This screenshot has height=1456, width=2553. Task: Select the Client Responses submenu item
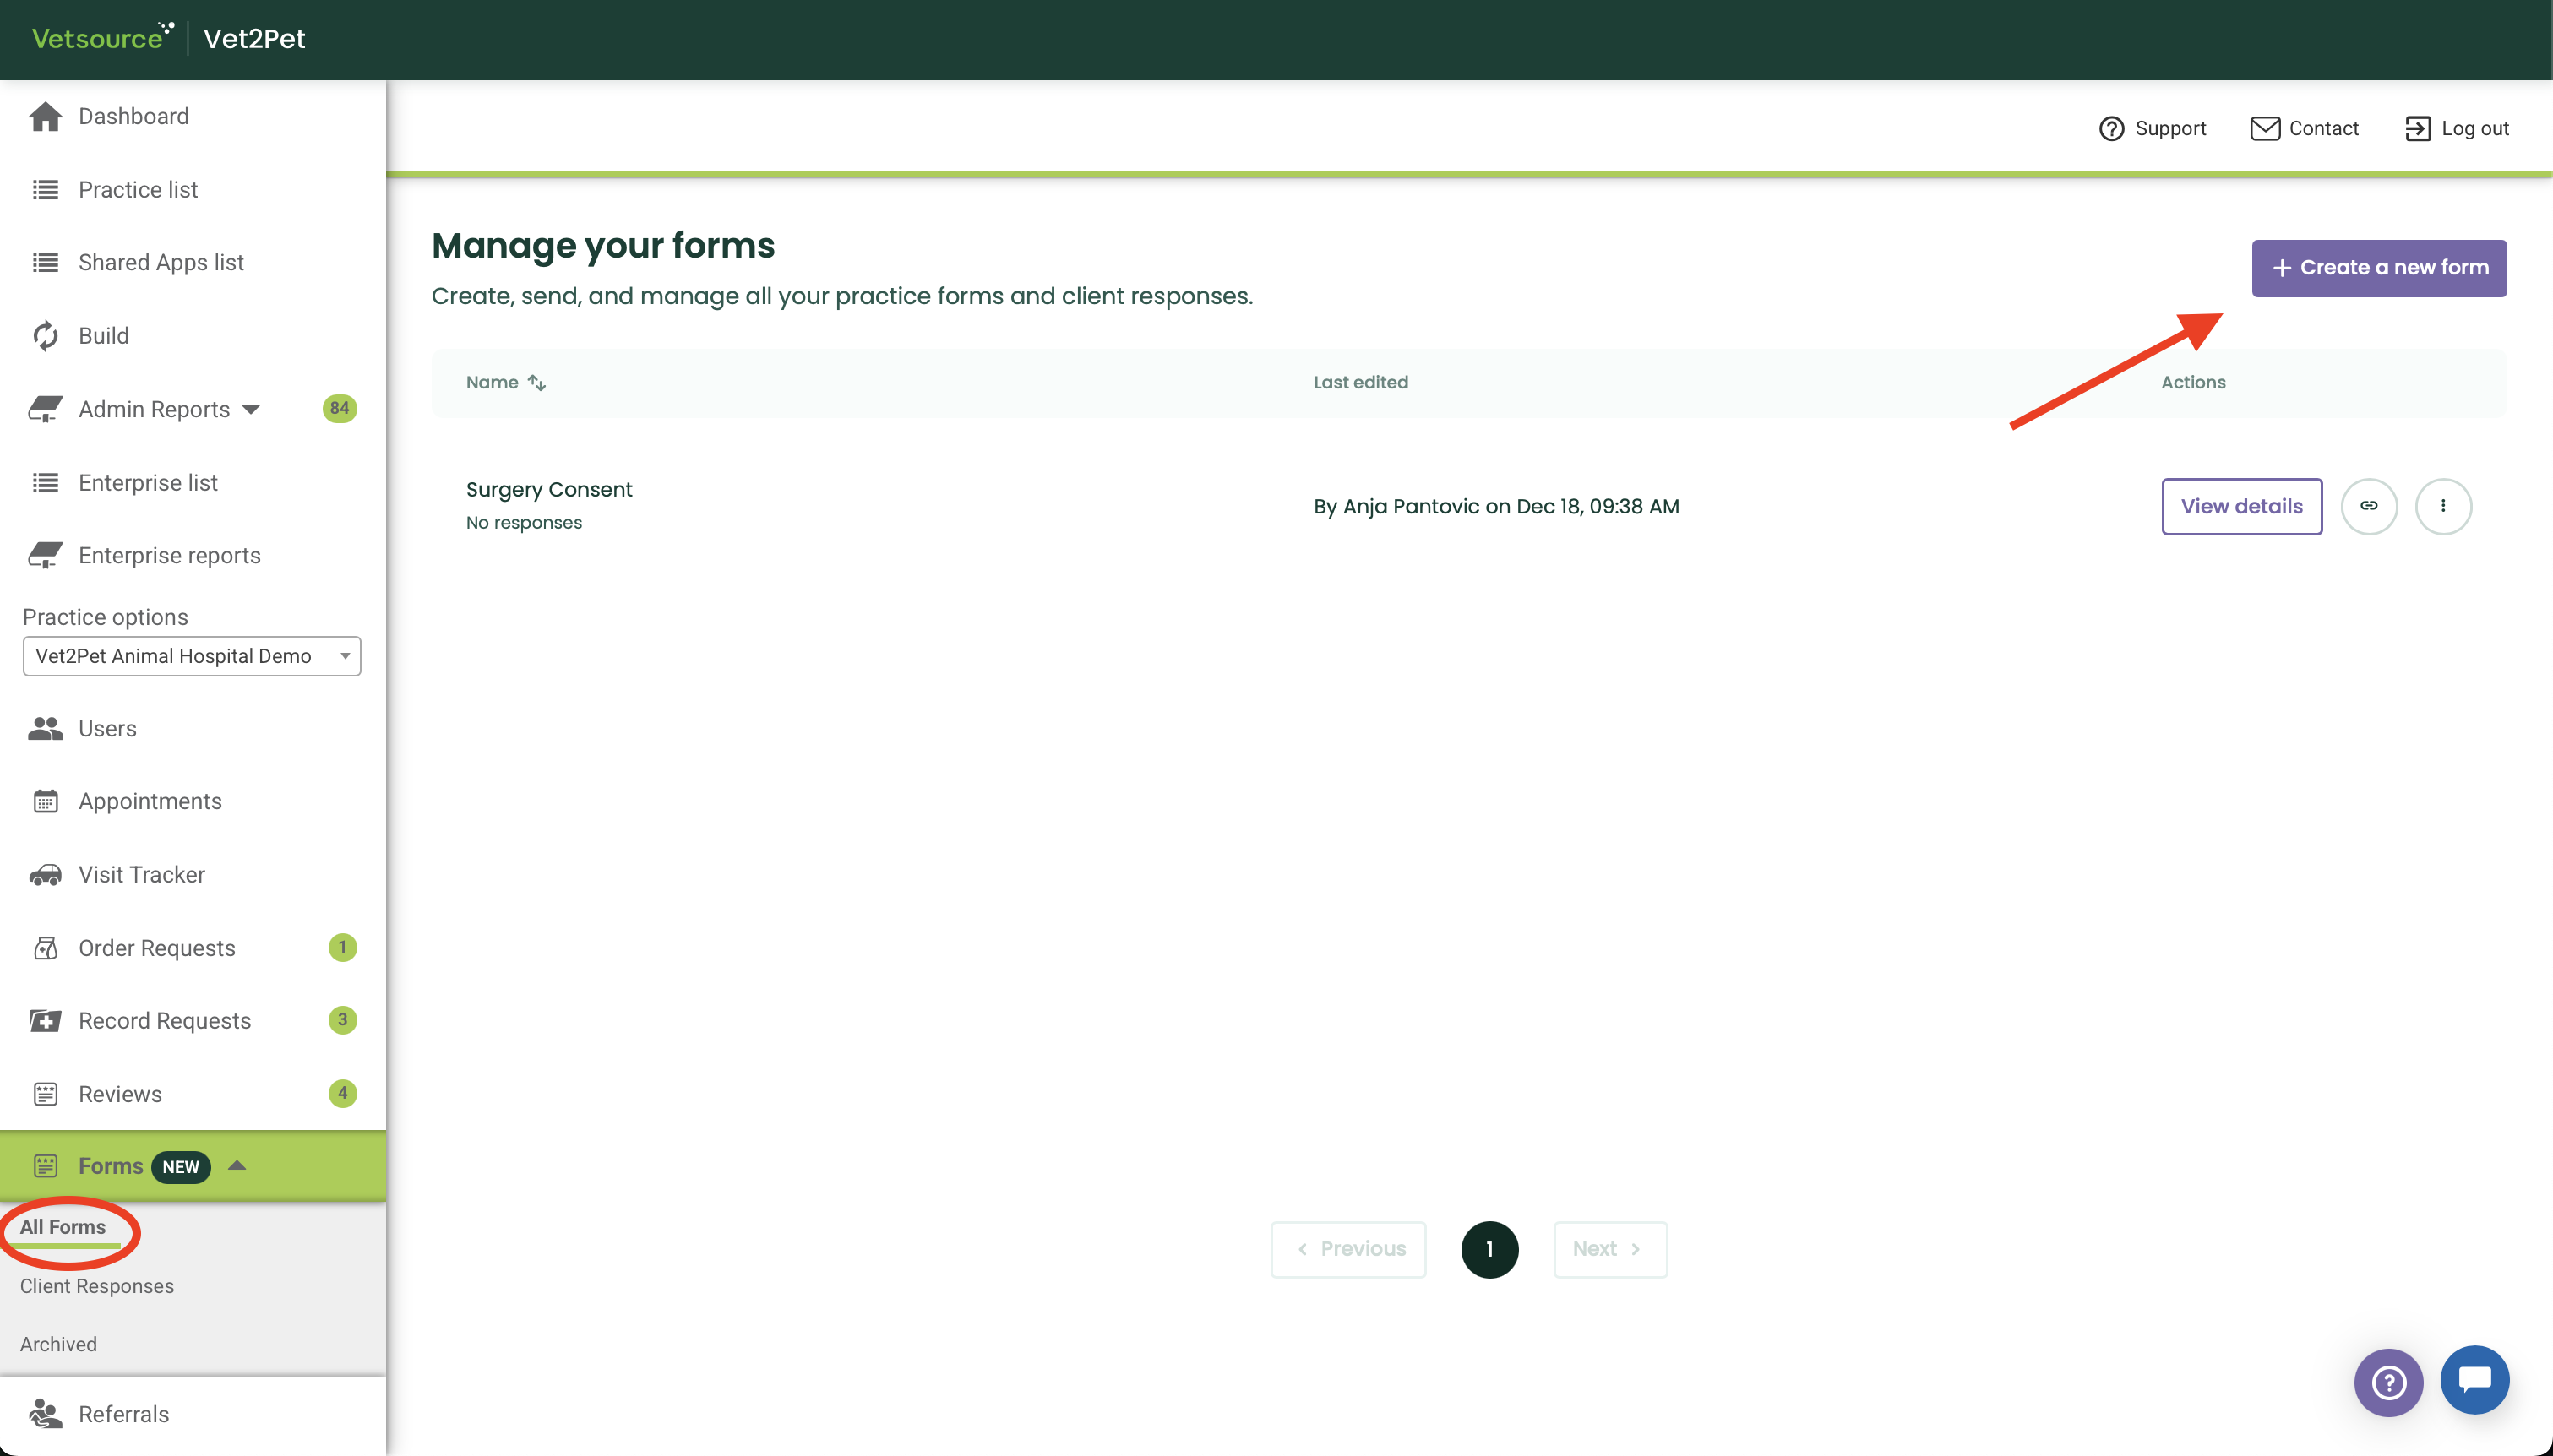pos(97,1286)
